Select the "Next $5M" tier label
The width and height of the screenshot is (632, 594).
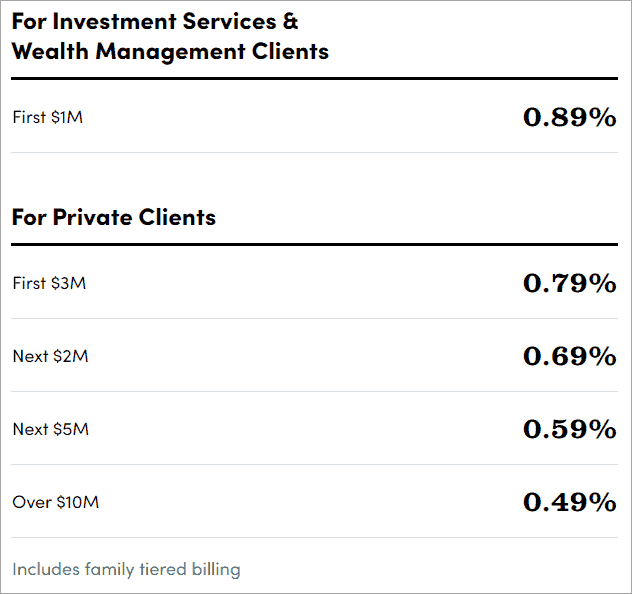coord(50,429)
